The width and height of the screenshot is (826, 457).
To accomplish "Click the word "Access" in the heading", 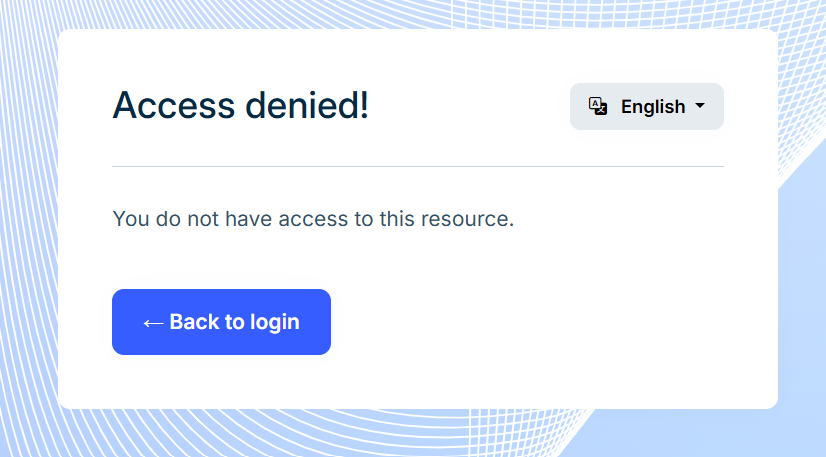I will (174, 105).
